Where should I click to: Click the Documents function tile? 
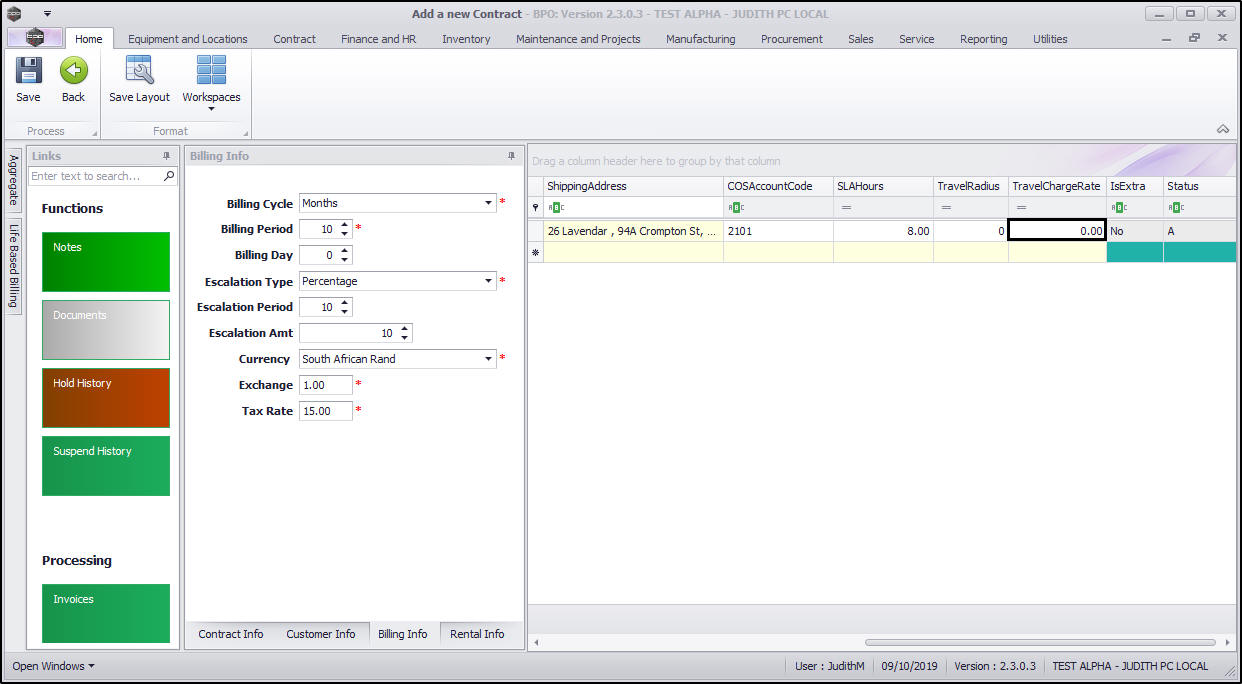pyautogui.click(x=106, y=330)
